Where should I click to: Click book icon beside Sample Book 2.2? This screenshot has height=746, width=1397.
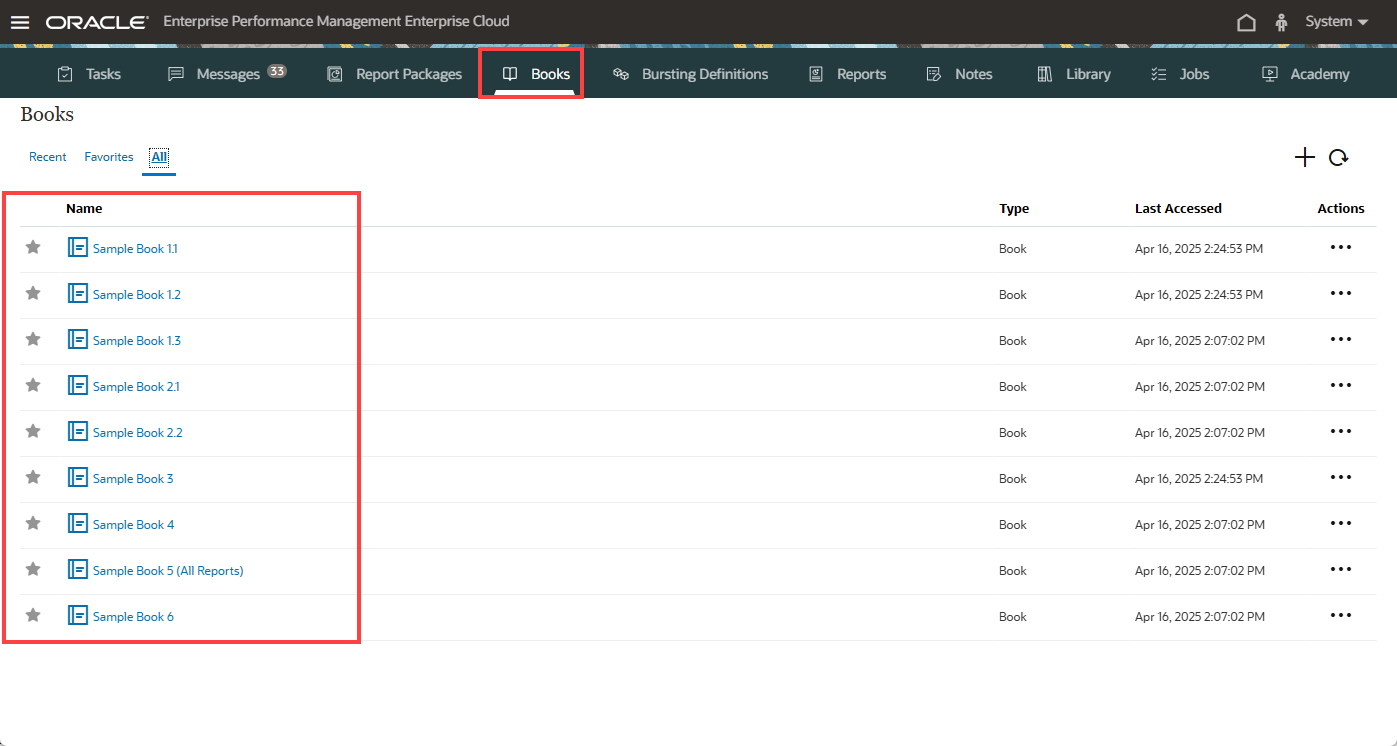[x=78, y=431]
